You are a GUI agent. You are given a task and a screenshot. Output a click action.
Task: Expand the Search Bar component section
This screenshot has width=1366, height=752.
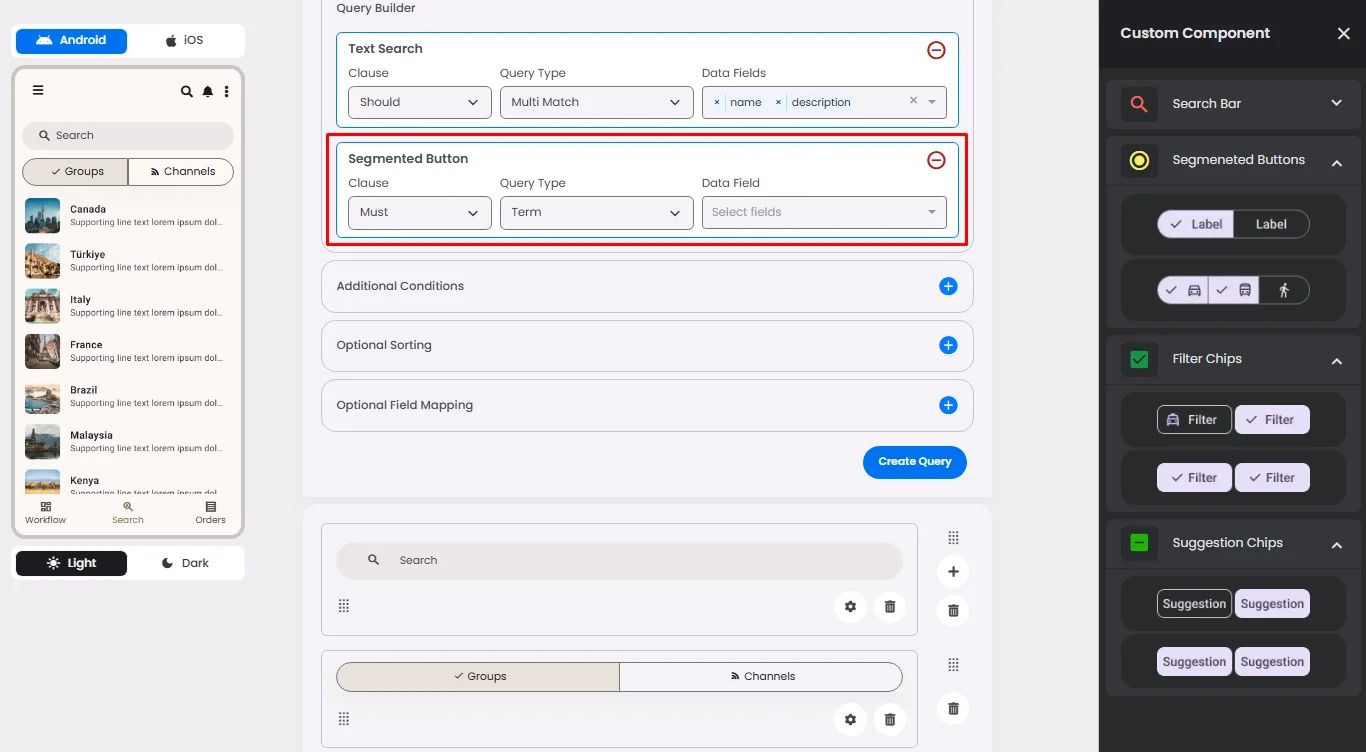pyautogui.click(x=1336, y=103)
